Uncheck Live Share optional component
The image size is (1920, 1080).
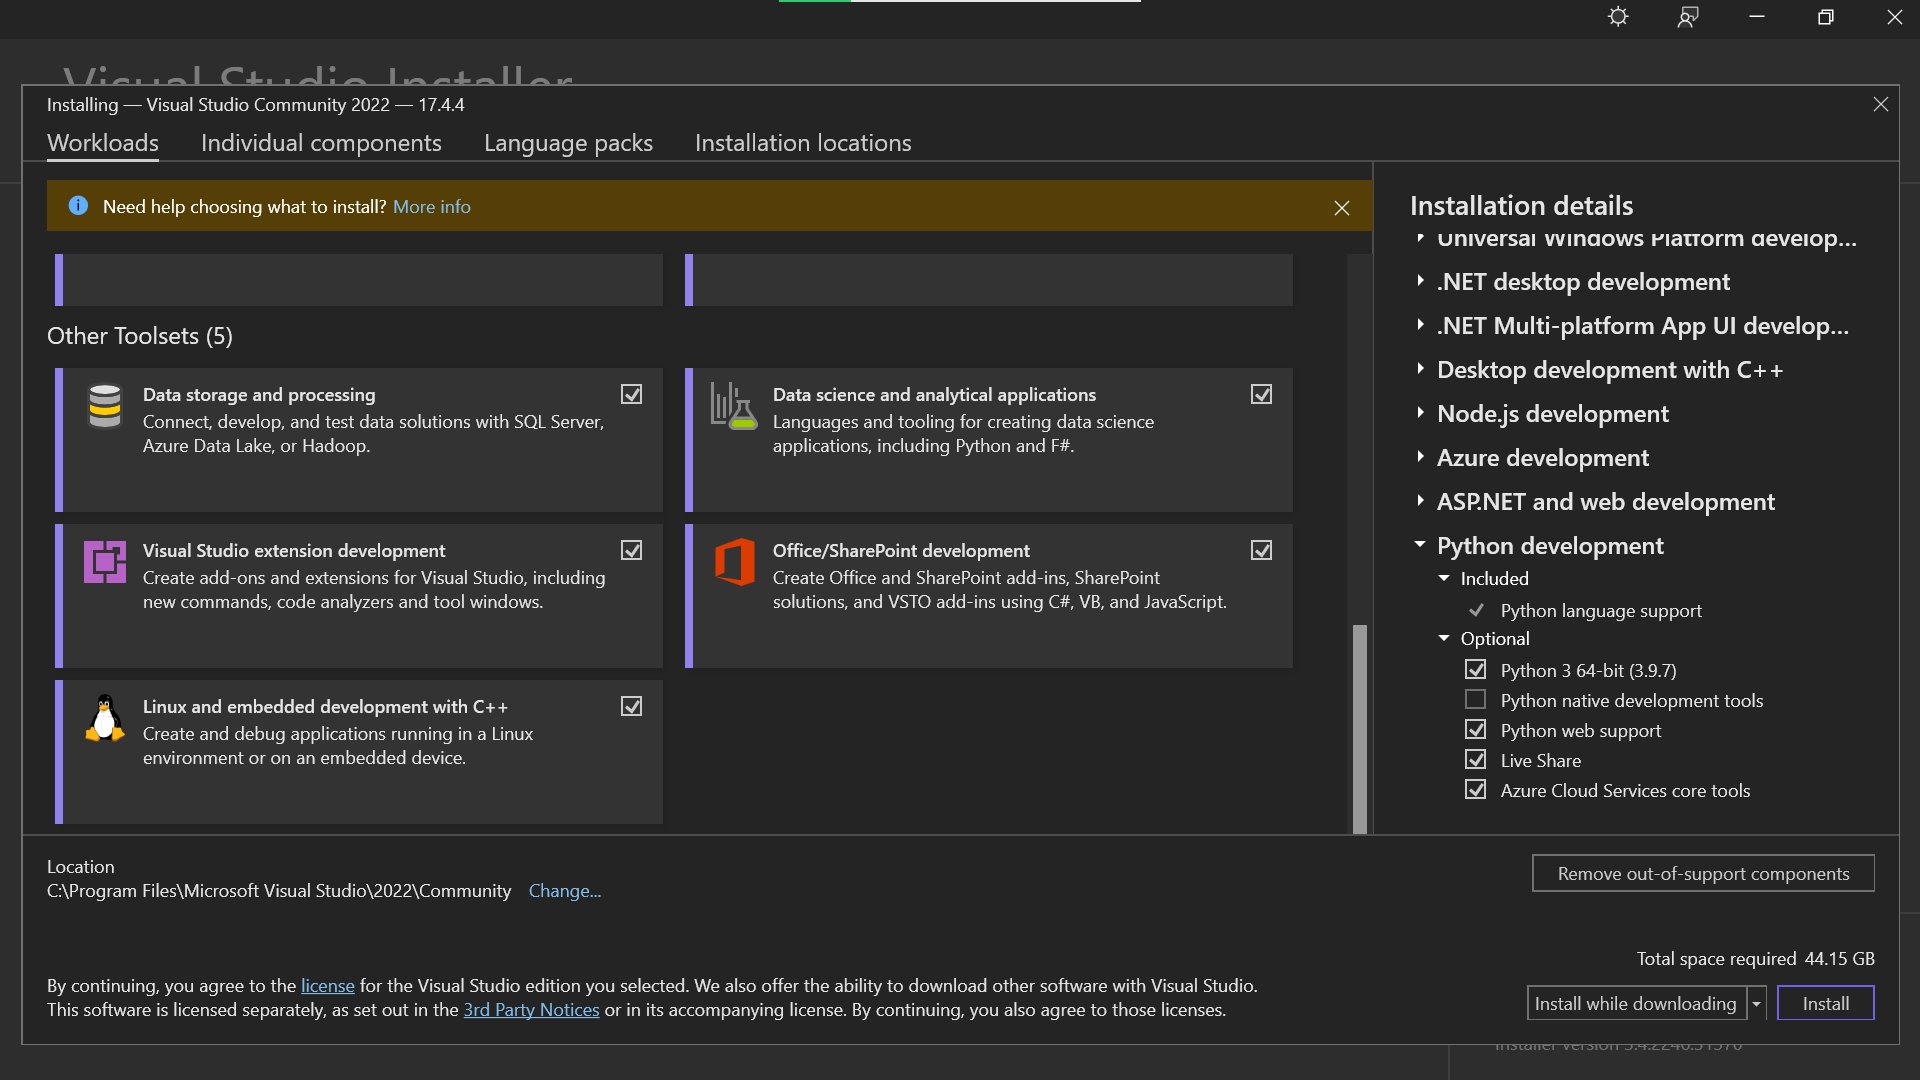[x=1475, y=760]
